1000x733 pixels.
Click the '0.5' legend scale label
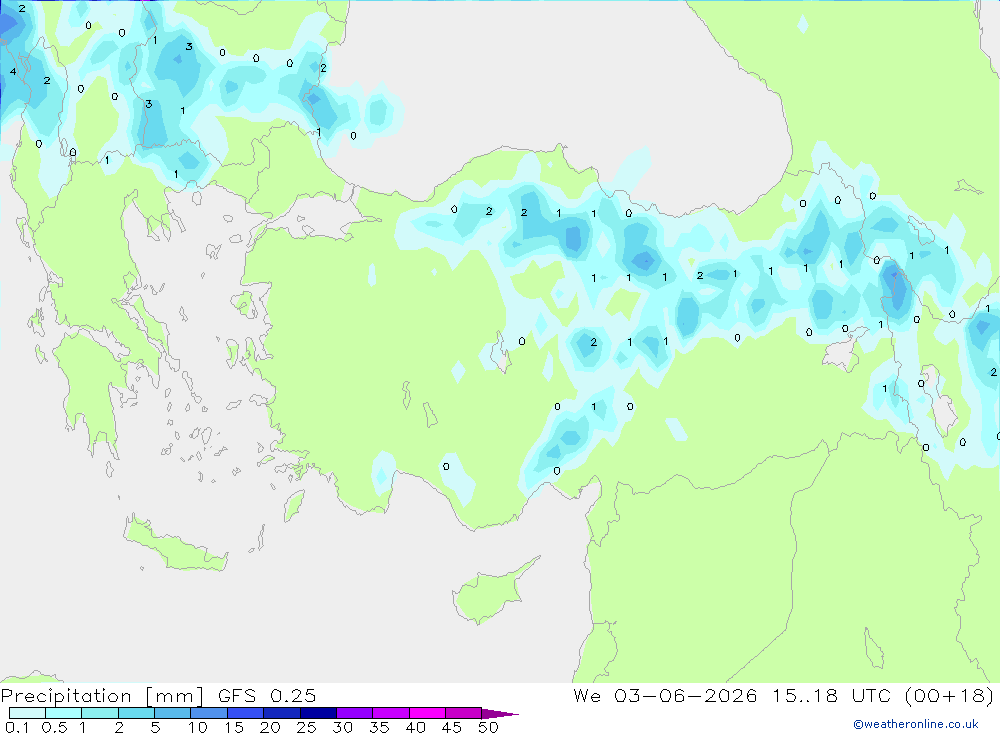click(54, 727)
